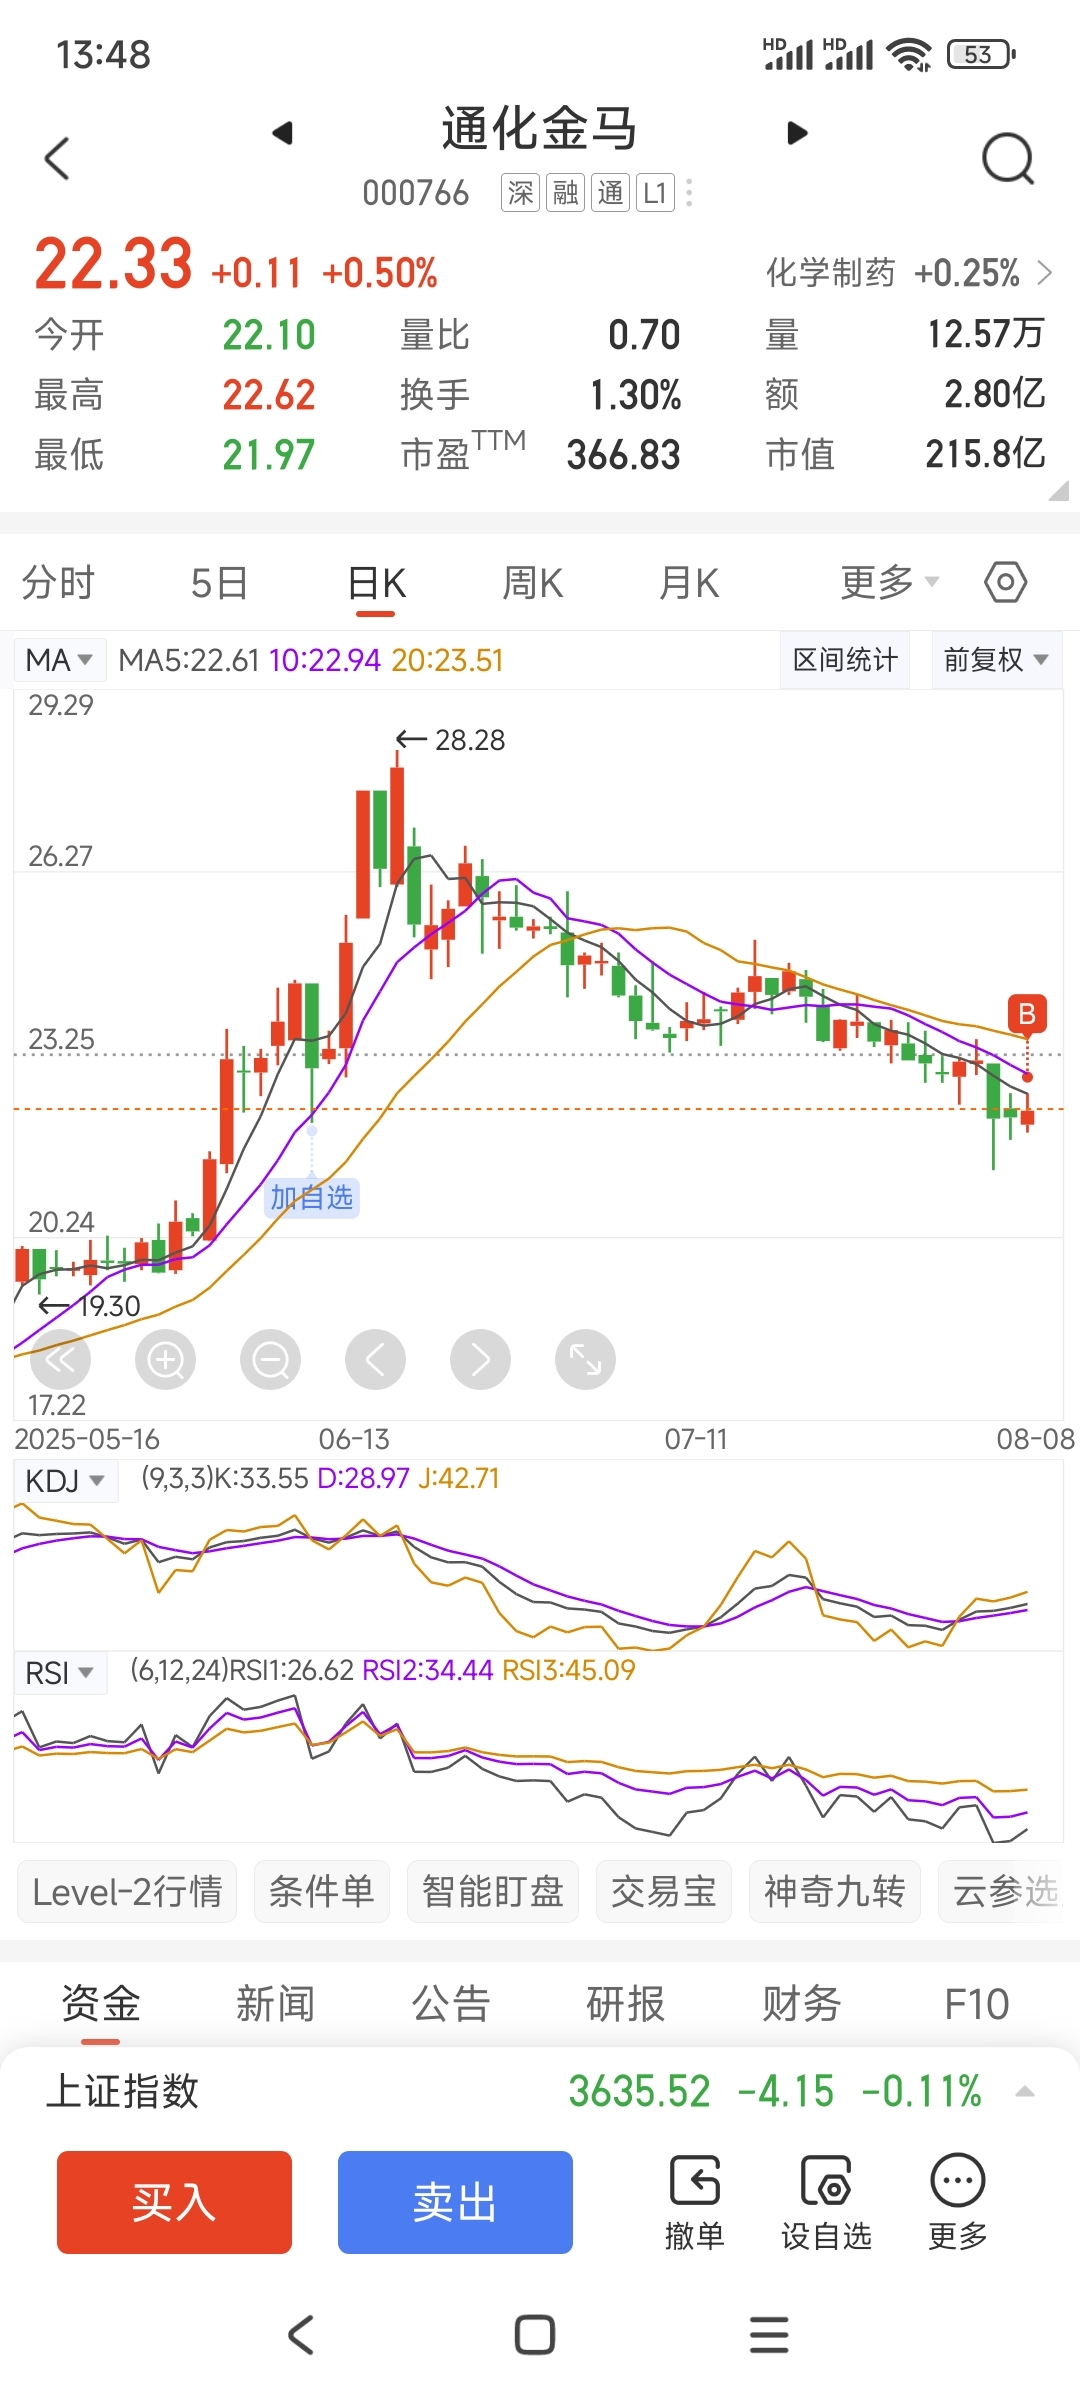This screenshot has height=2400, width=1080.
Task: Tap the red 买入 buy button
Action: (174, 2202)
